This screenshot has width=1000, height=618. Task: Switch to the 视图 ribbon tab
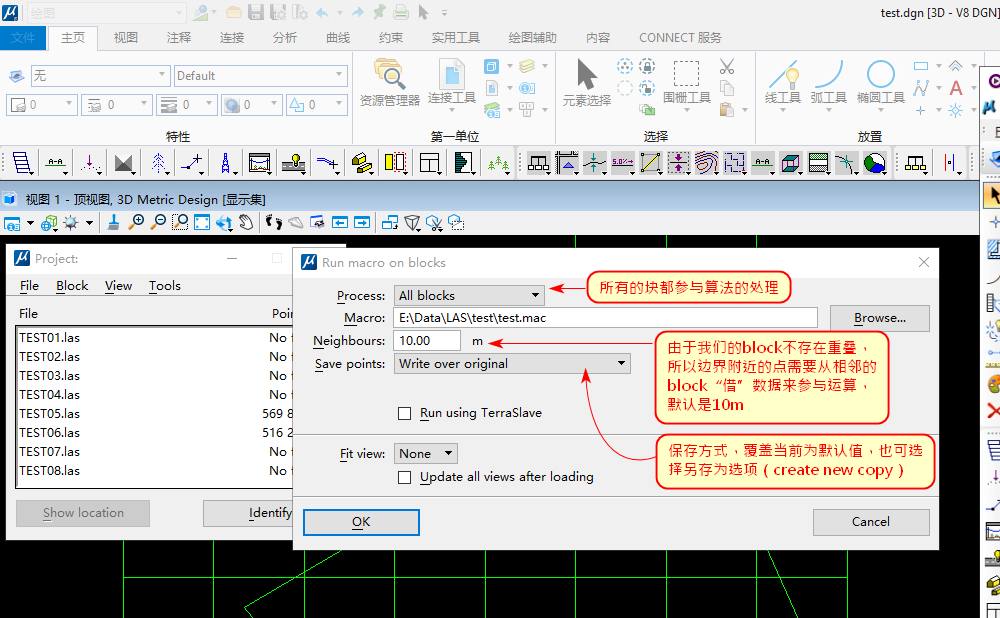(126, 38)
